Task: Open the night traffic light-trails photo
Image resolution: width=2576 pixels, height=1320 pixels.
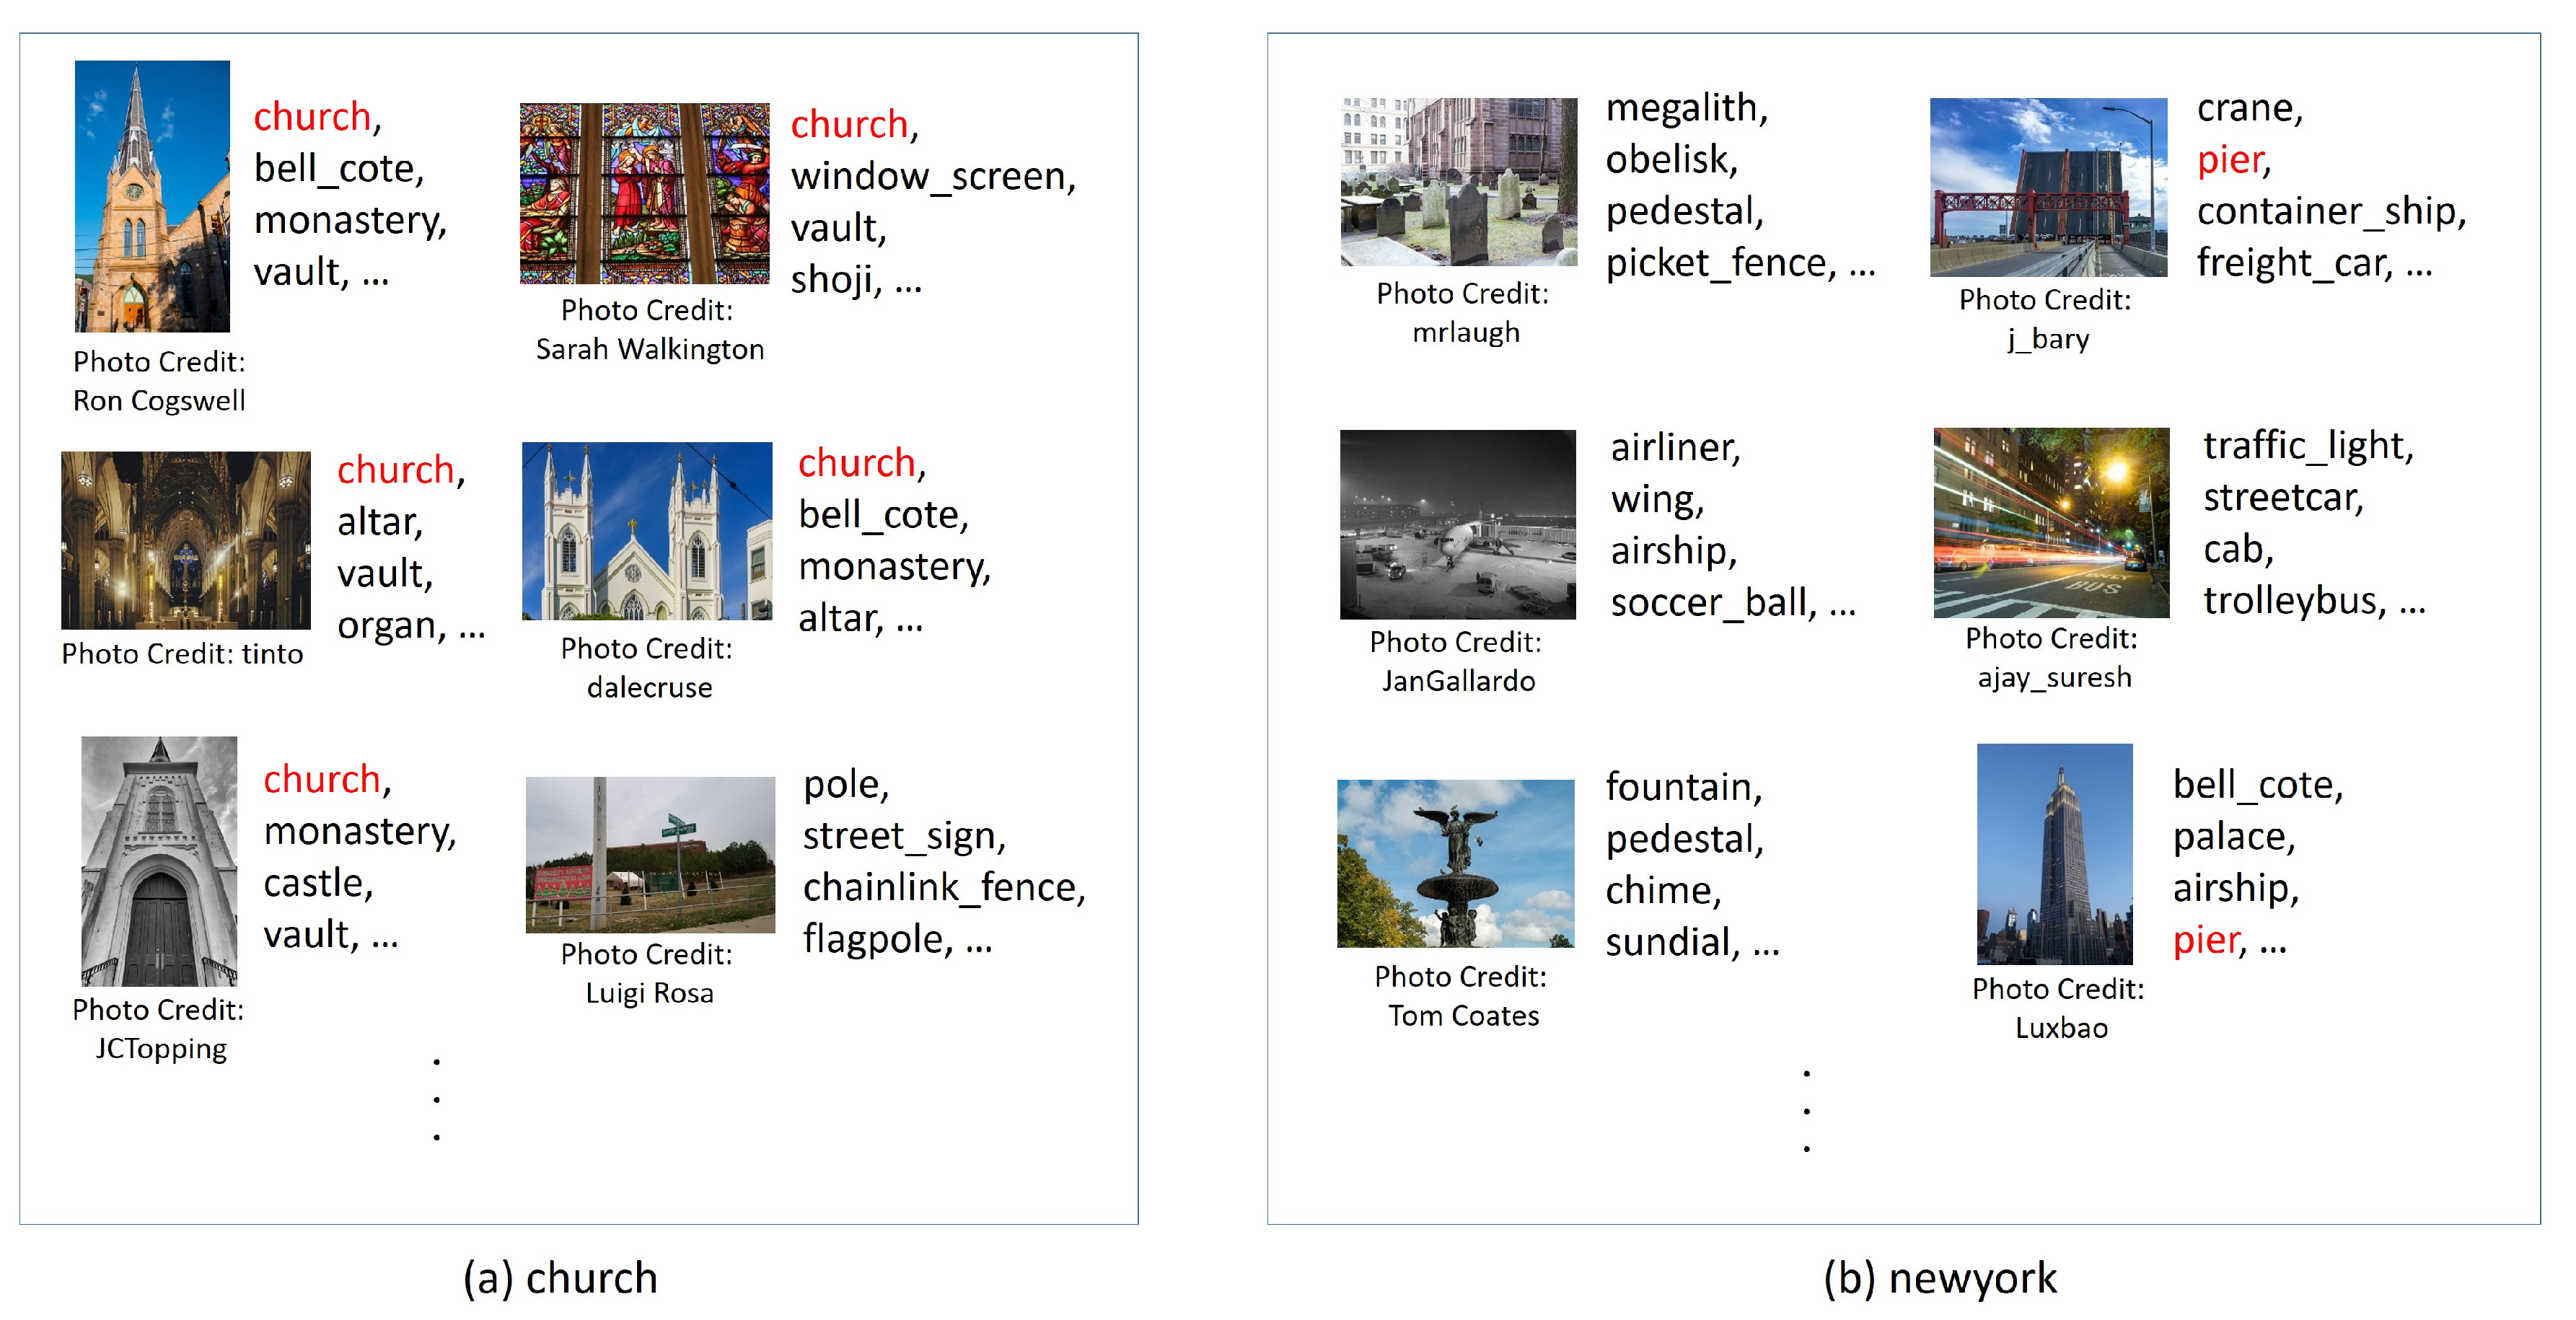Action: [2050, 522]
